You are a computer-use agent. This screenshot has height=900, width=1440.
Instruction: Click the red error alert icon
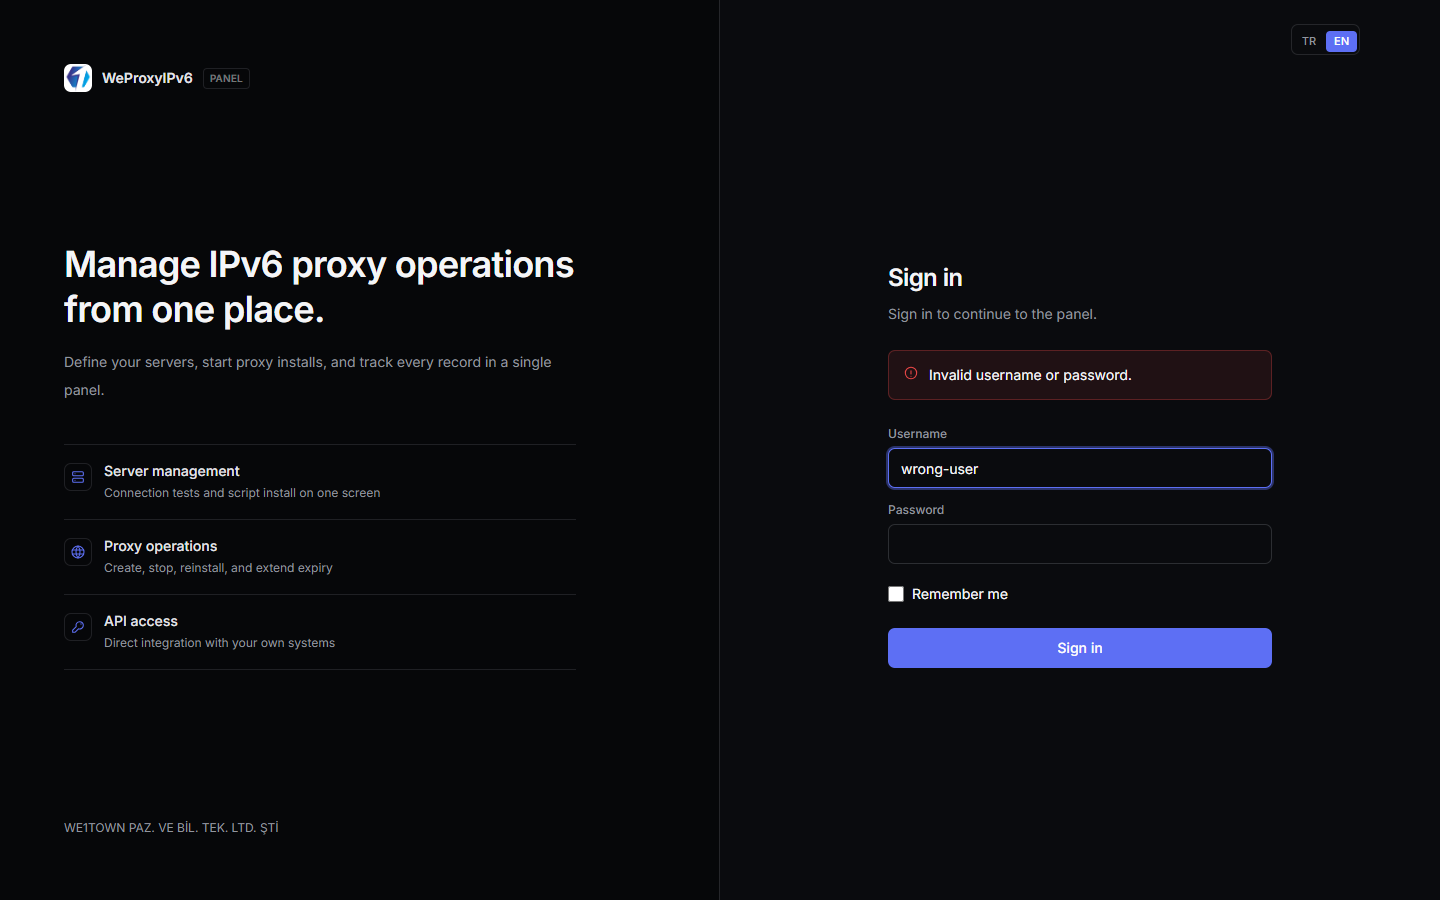[x=911, y=373]
